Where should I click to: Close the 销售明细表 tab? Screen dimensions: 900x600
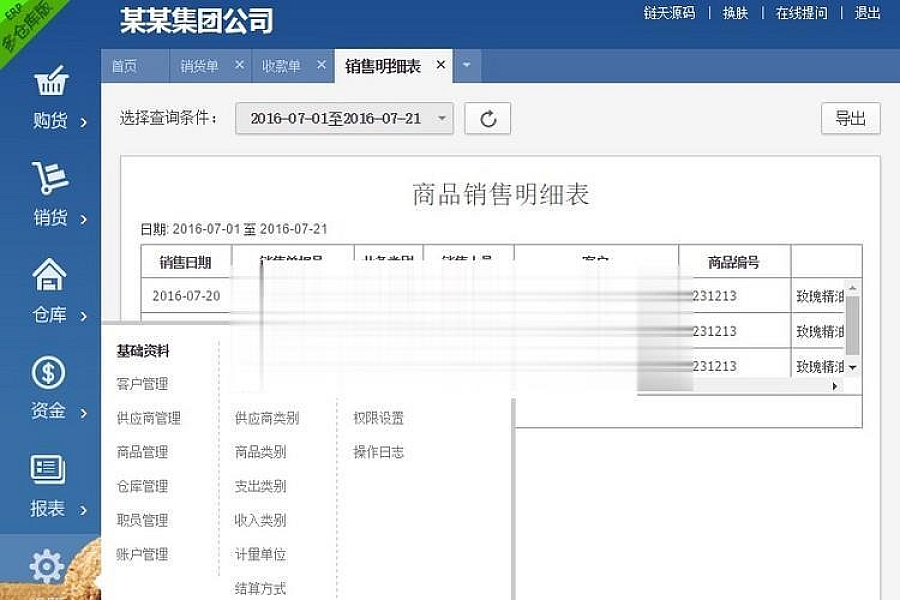[x=440, y=65]
